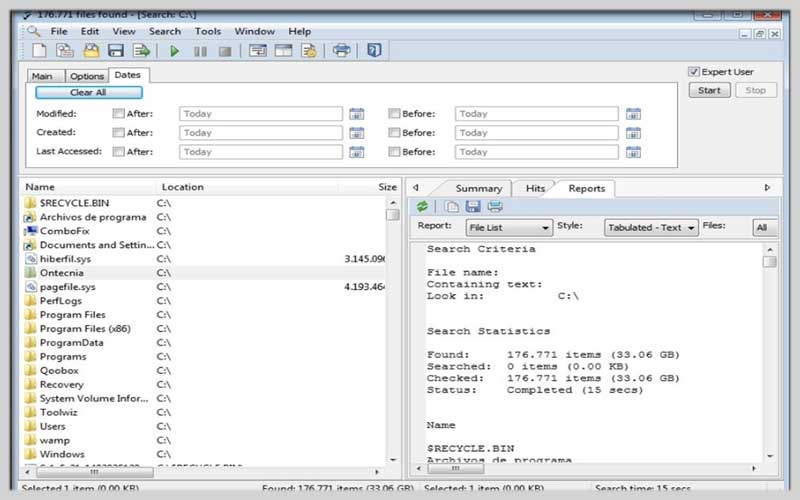Enable the Created After checkbox
This screenshot has height=500, width=800.
click(x=118, y=133)
